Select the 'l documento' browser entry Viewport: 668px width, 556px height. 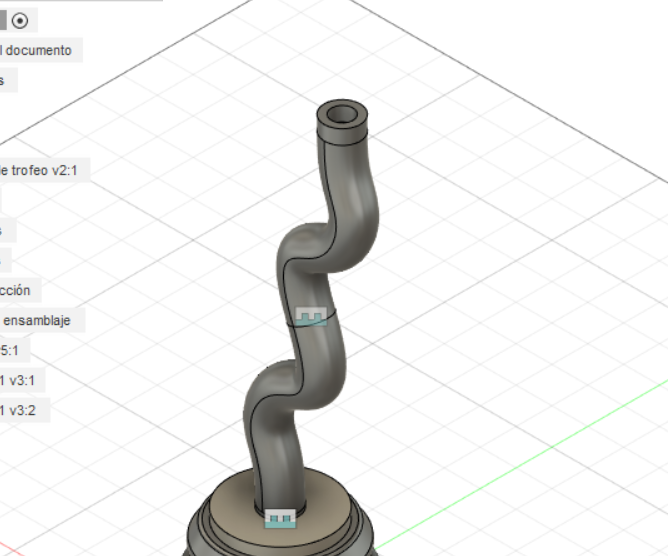[37, 50]
